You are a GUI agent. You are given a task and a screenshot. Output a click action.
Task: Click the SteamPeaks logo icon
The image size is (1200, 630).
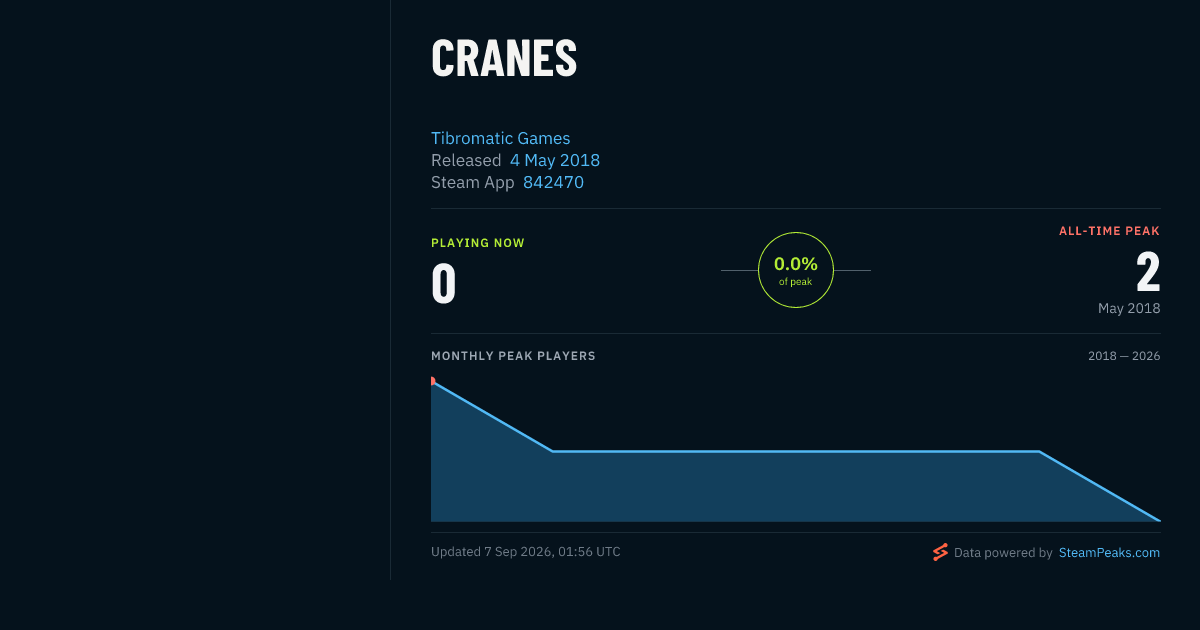click(x=940, y=552)
